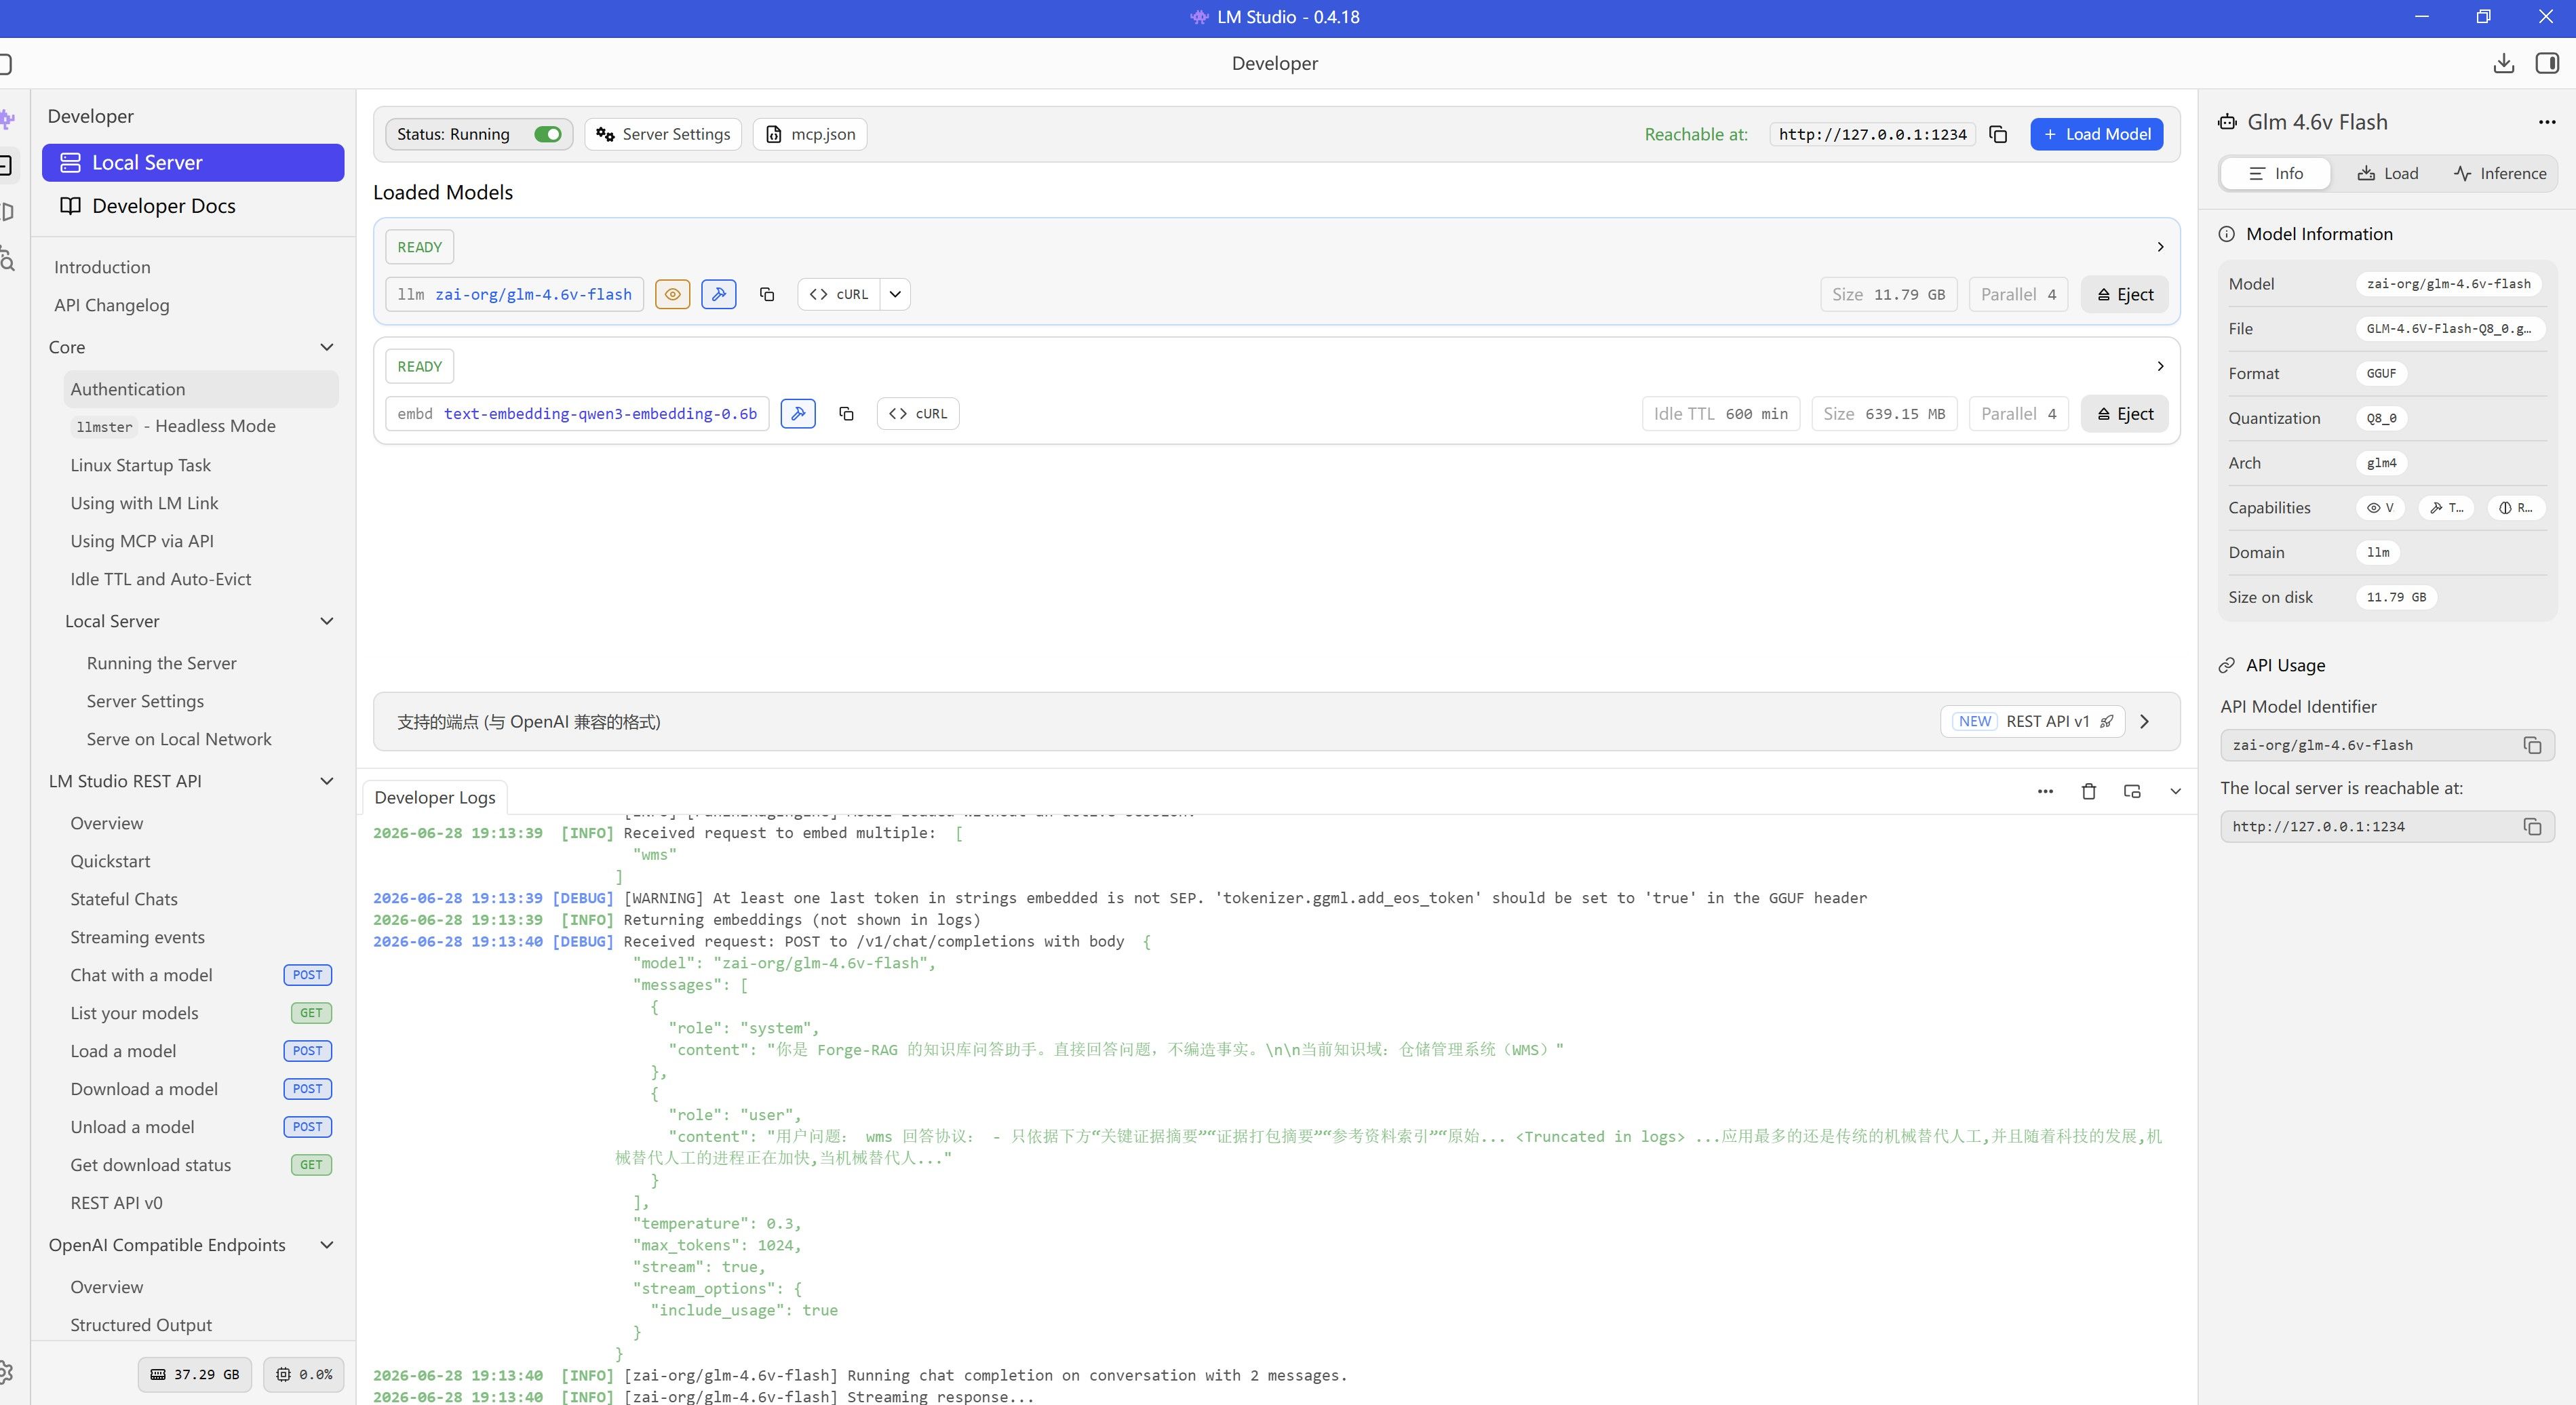Expand the glm-4.6v-flash loaded model card chevron
This screenshot has width=2576, height=1405.
coord(2160,247)
